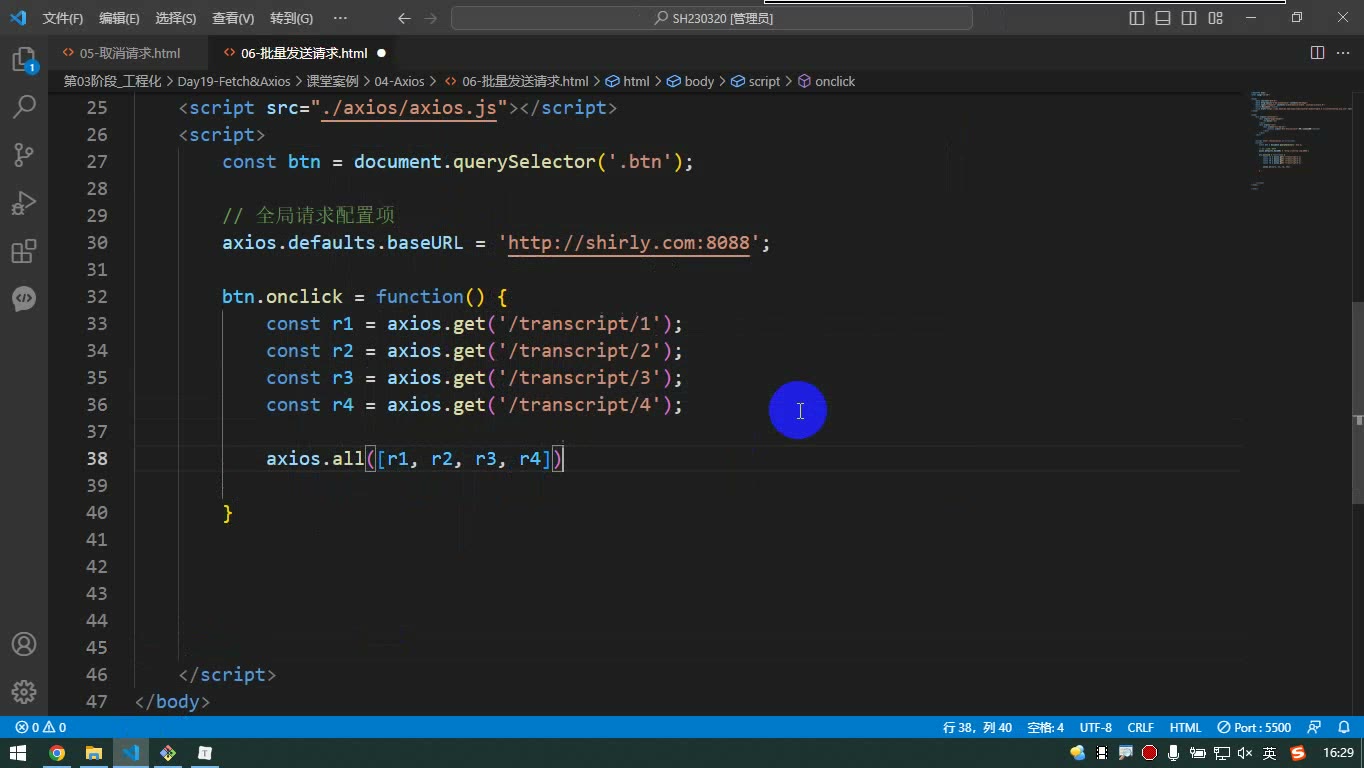This screenshot has height=768, width=1364.
Task: Expand the html breadcrumb segment
Action: coord(628,81)
